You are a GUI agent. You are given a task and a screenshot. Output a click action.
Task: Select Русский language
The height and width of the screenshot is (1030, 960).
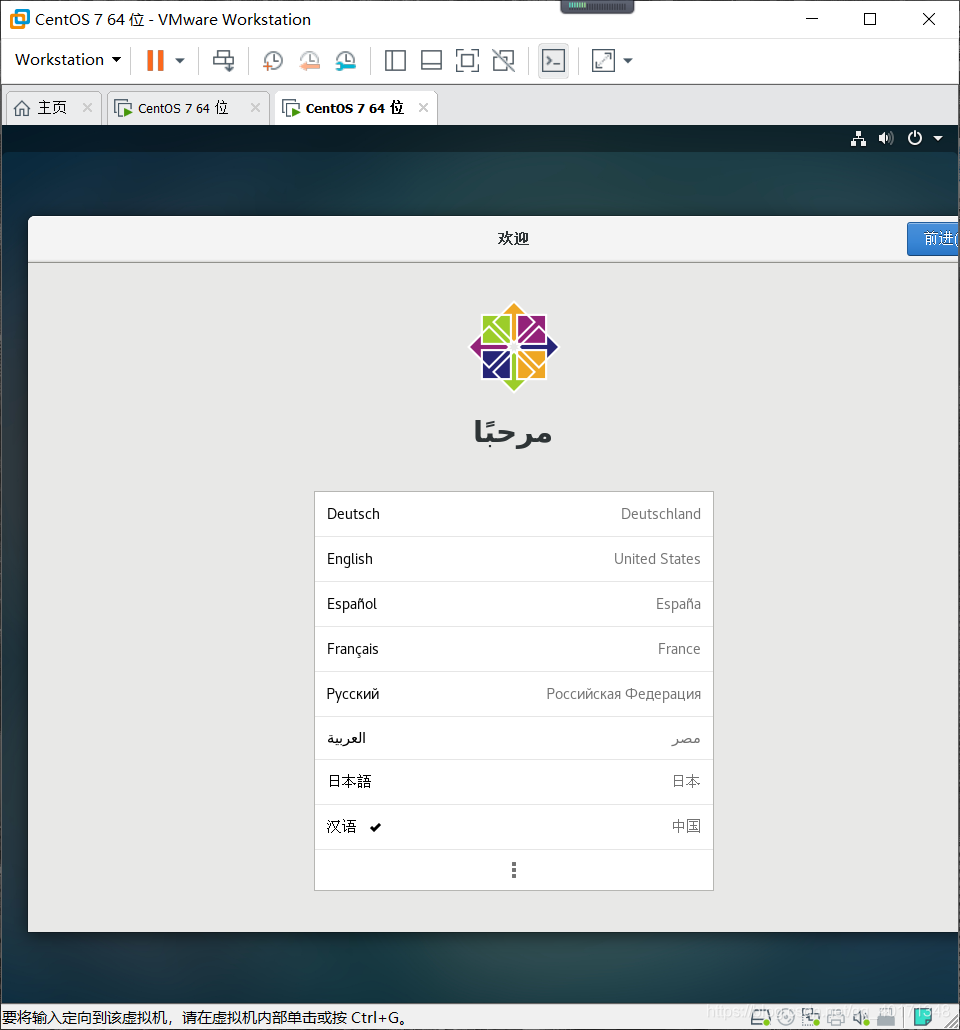(x=514, y=694)
